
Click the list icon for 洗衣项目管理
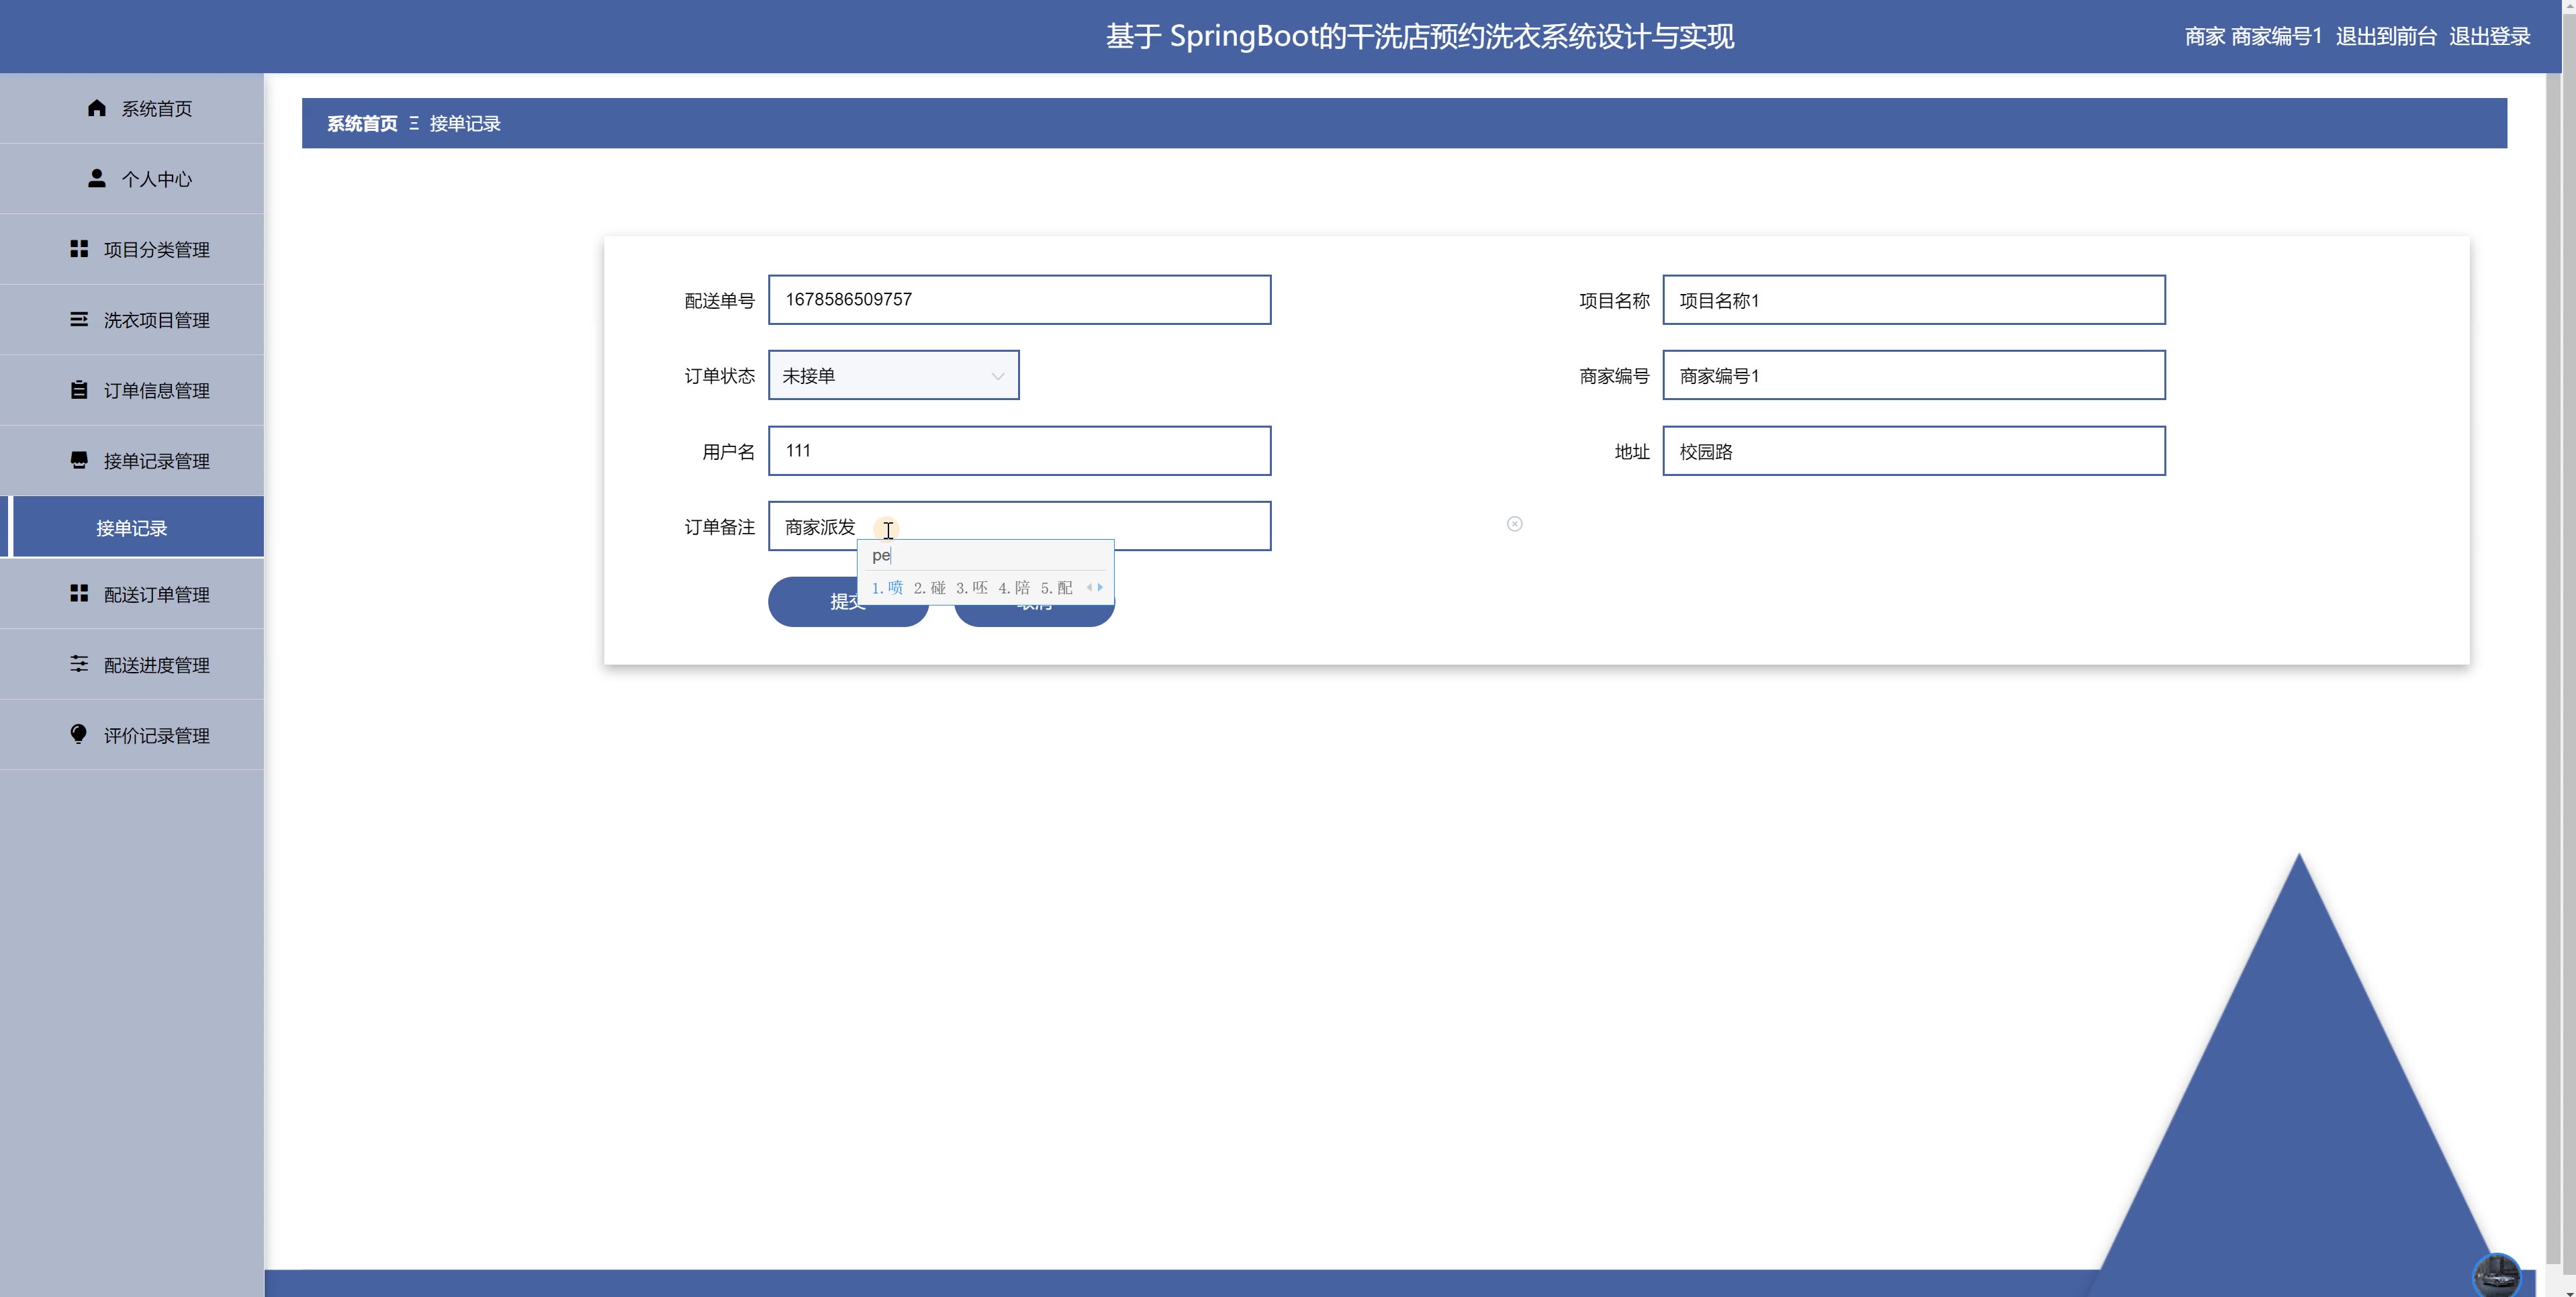[x=79, y=319]
